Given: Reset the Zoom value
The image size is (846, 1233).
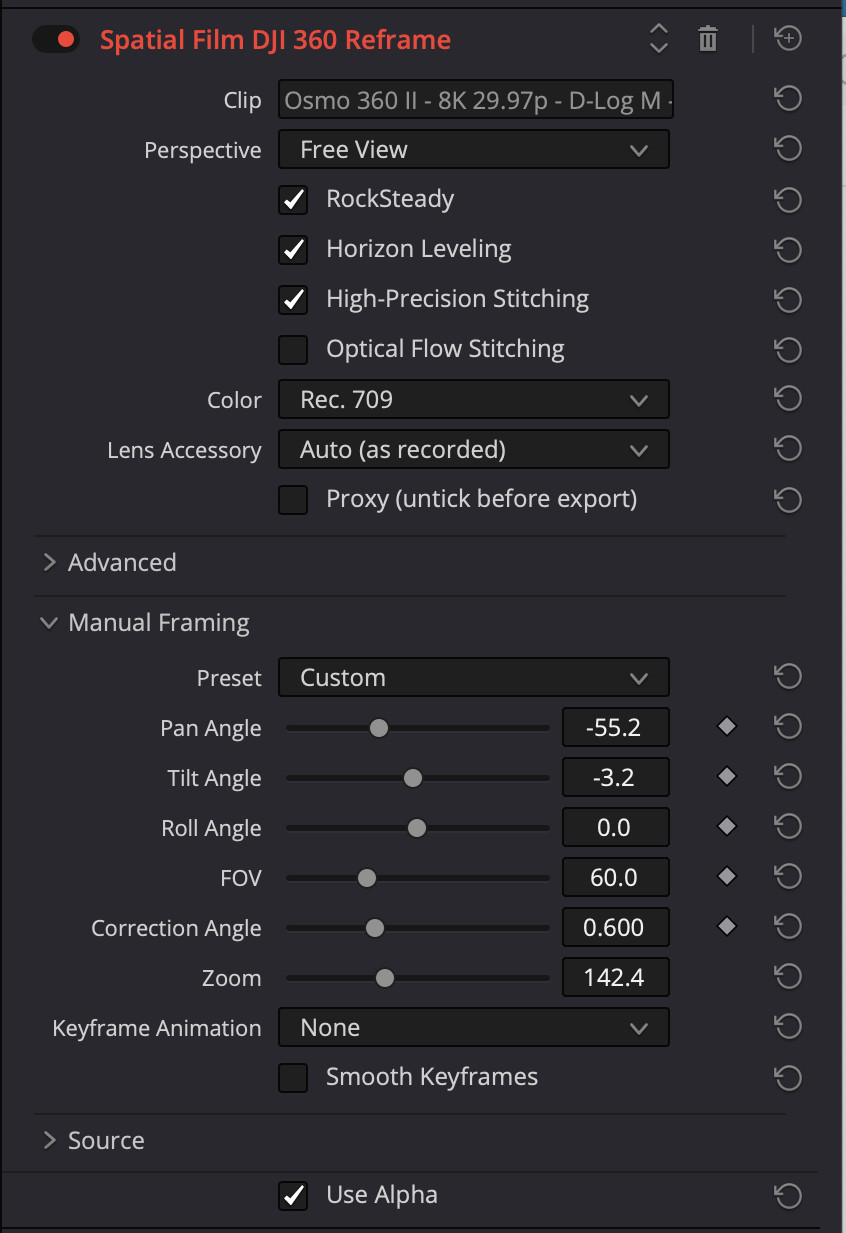Looking at the screenshot, I should (788, 977).
